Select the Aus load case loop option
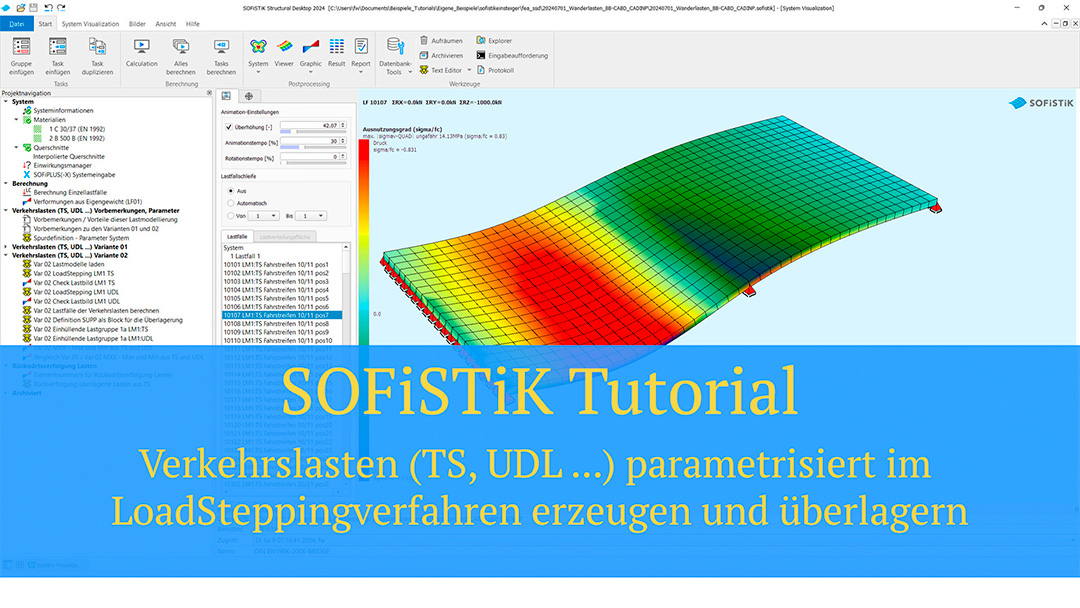The height and width of the screenshot is (608, 1080). click(231, 190)
